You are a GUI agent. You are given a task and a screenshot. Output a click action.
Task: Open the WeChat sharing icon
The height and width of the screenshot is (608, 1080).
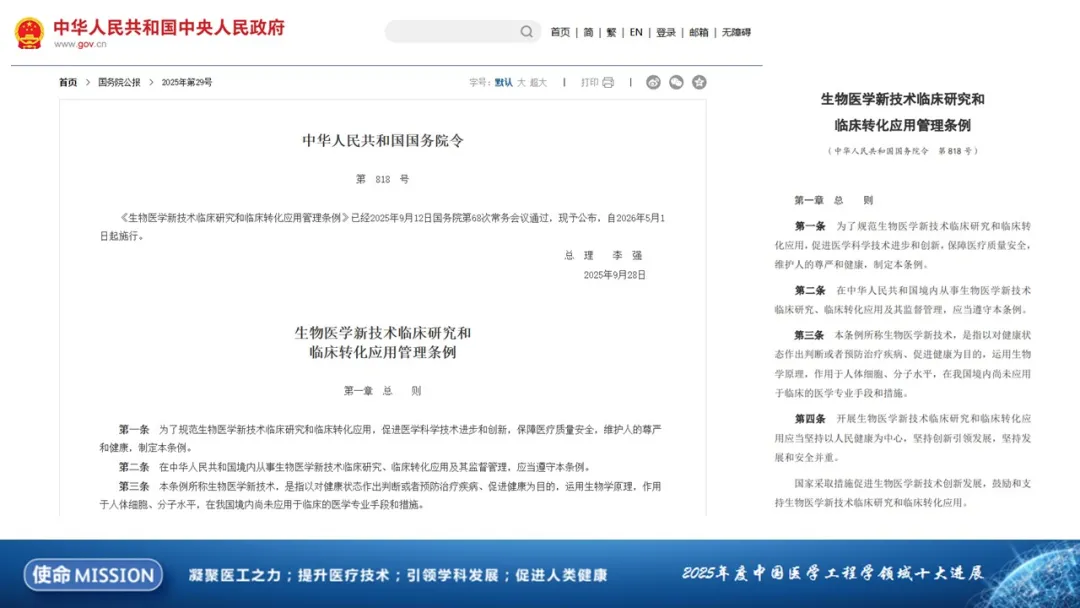(675, 84)
